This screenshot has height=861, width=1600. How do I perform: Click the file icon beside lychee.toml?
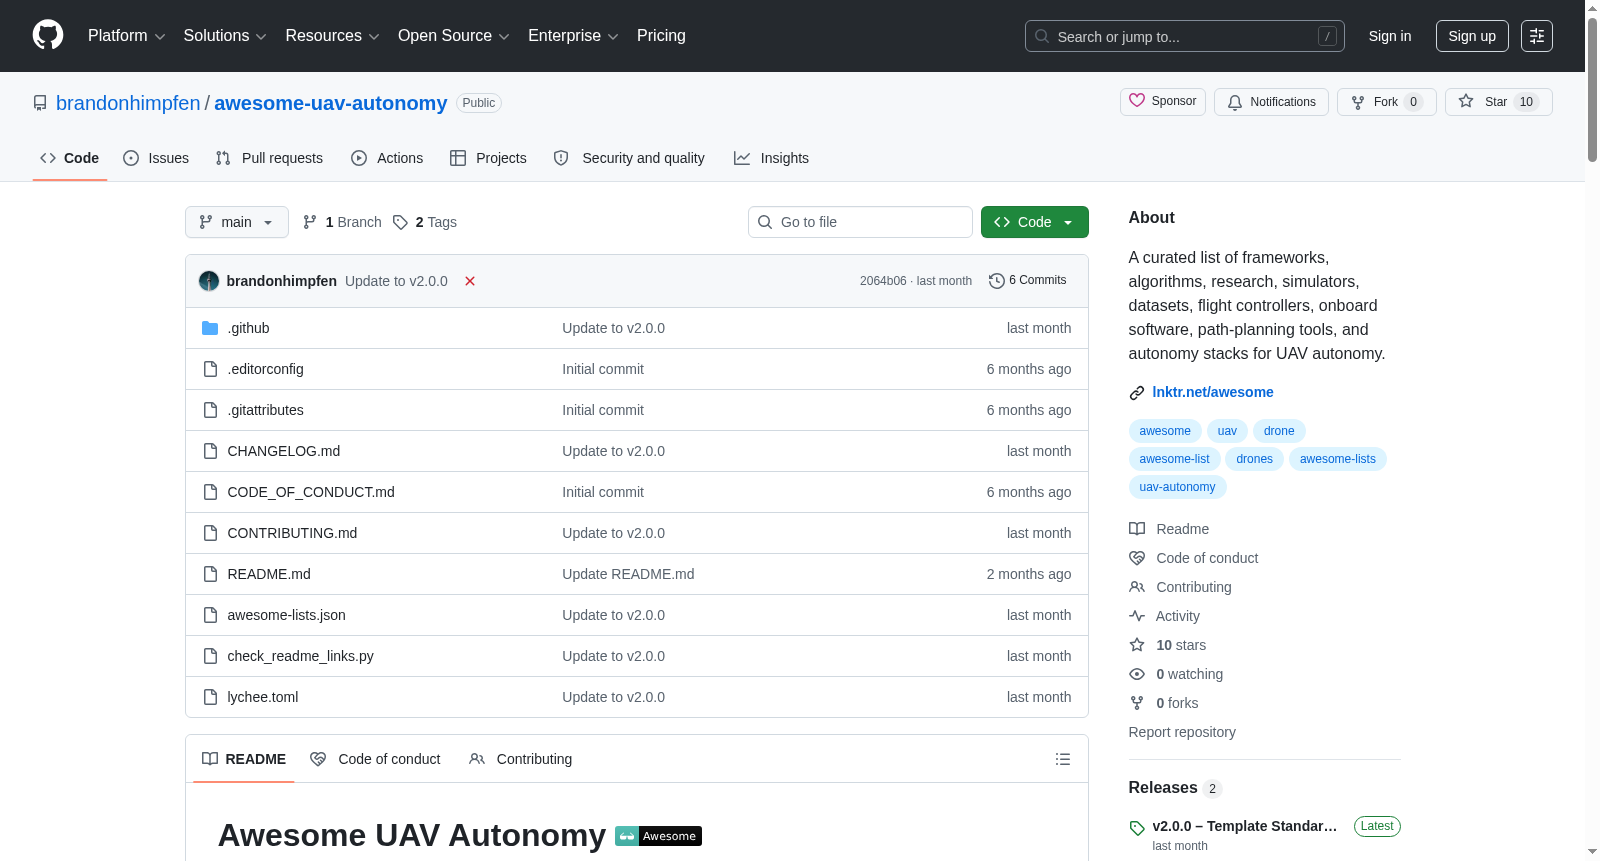pyautogui.click(x=210, y=697)
